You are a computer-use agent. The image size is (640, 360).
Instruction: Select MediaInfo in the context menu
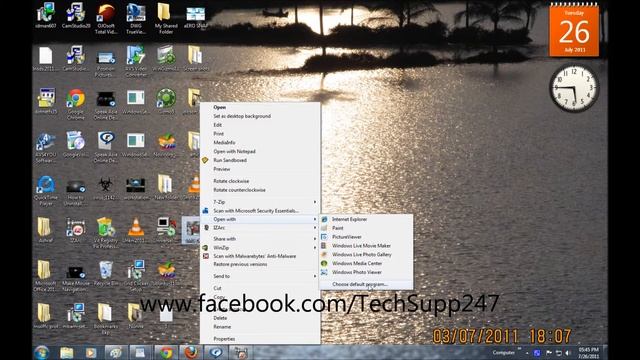[x=260, y=143]
